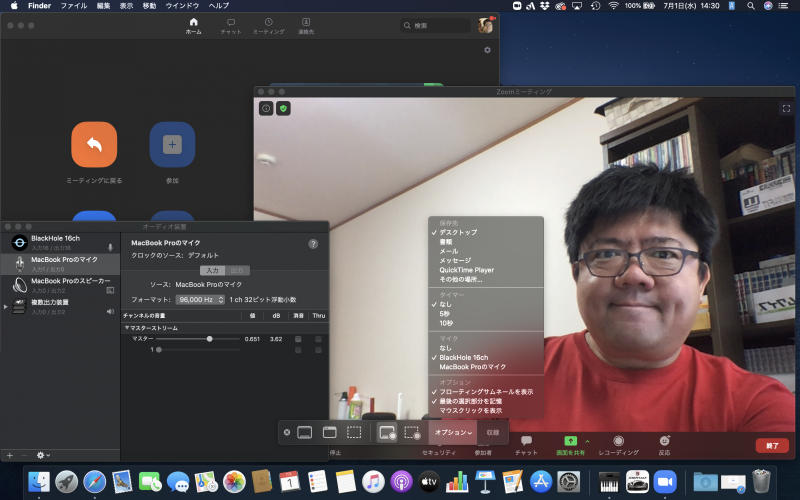800x500 pixels.
Task: Open Zoom settings gear in home window
Action: pyautogui.click(x=487, y=50)
